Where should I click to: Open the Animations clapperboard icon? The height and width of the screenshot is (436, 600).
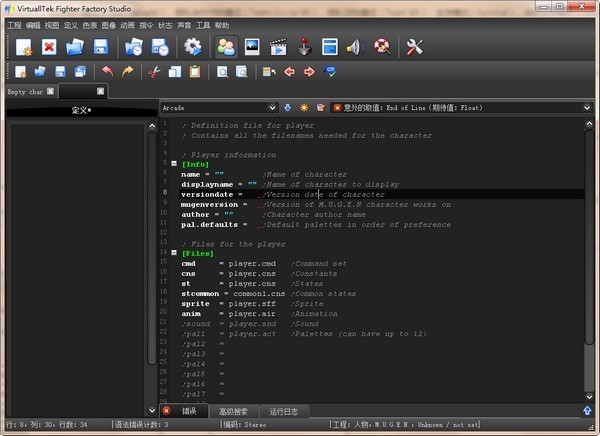[x=279, y=47]
